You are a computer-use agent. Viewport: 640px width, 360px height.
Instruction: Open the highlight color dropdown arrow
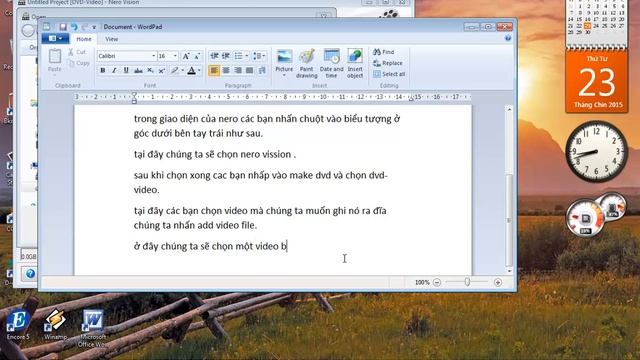[182, 71]
